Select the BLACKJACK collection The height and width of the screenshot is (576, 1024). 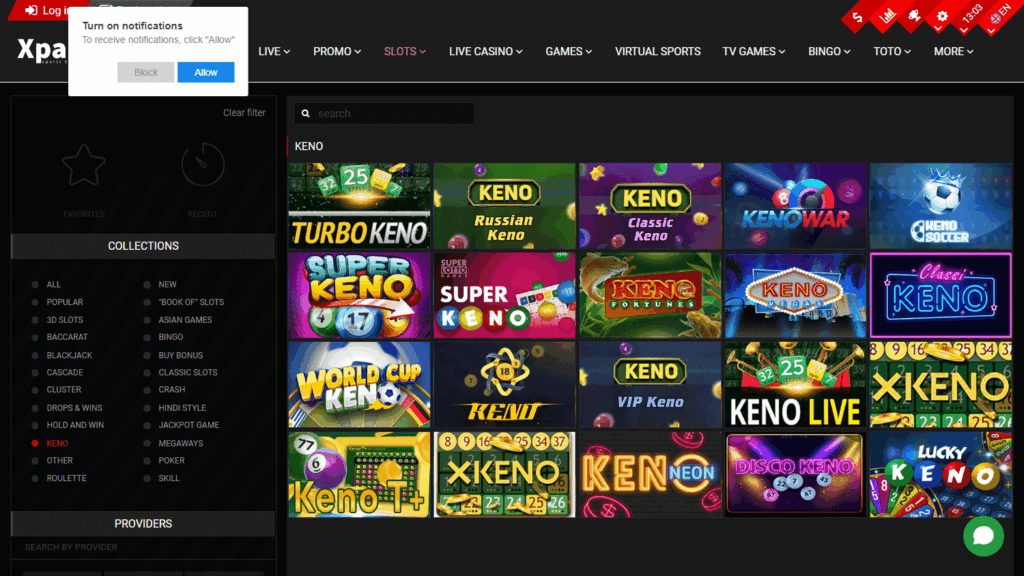(x=69, y=355)
